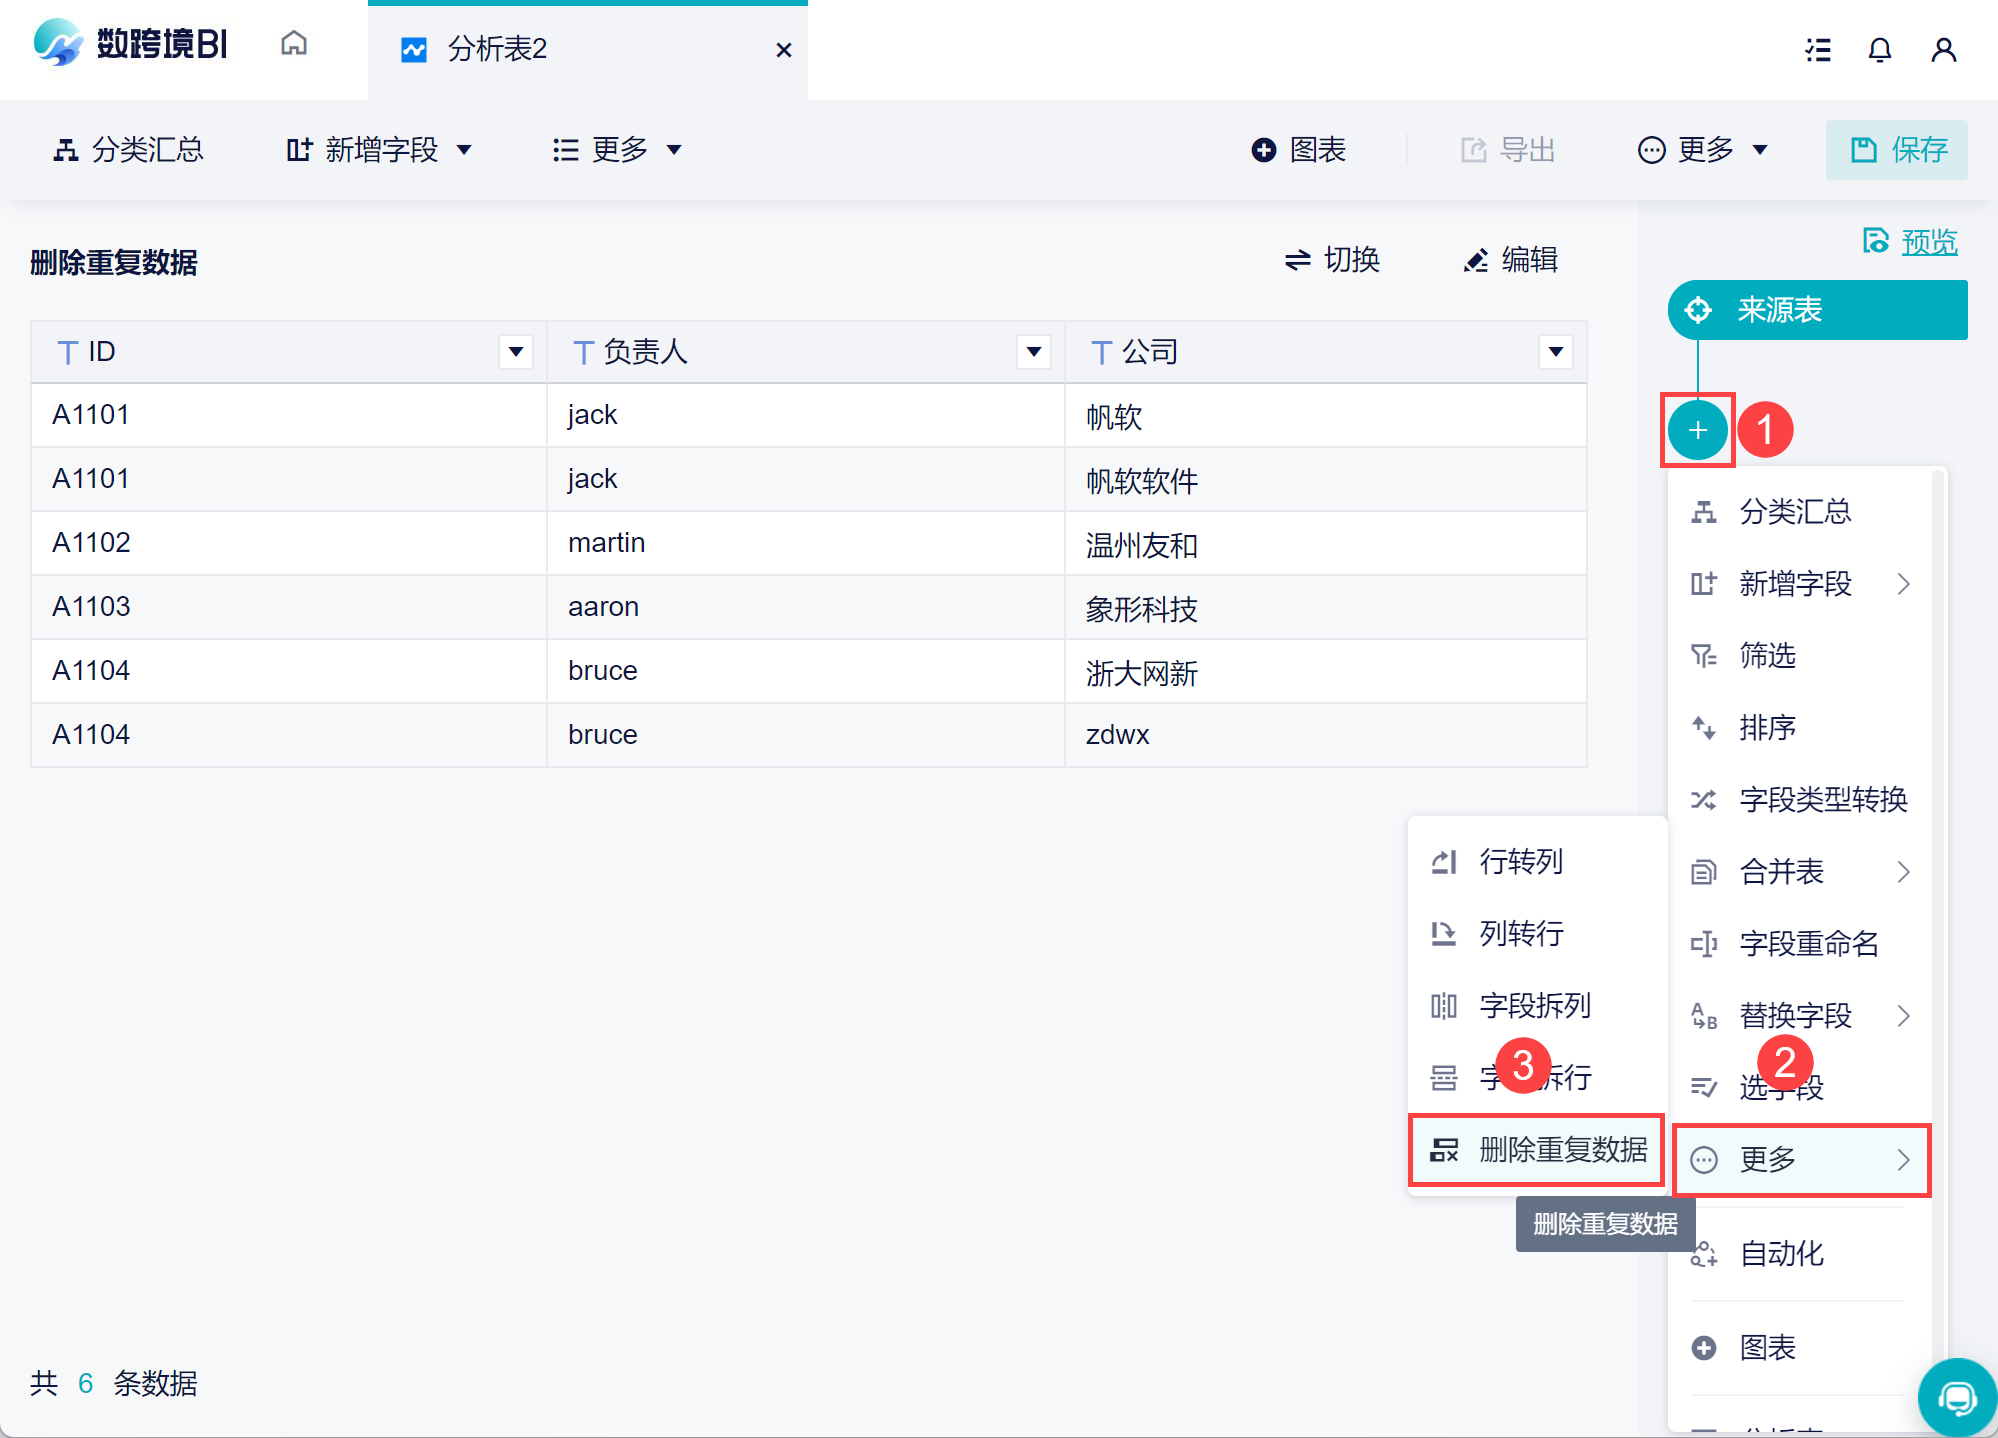Click the 删除重复数据 step title
Viewport: 1998px width, 1438px height.
(114, 263)
